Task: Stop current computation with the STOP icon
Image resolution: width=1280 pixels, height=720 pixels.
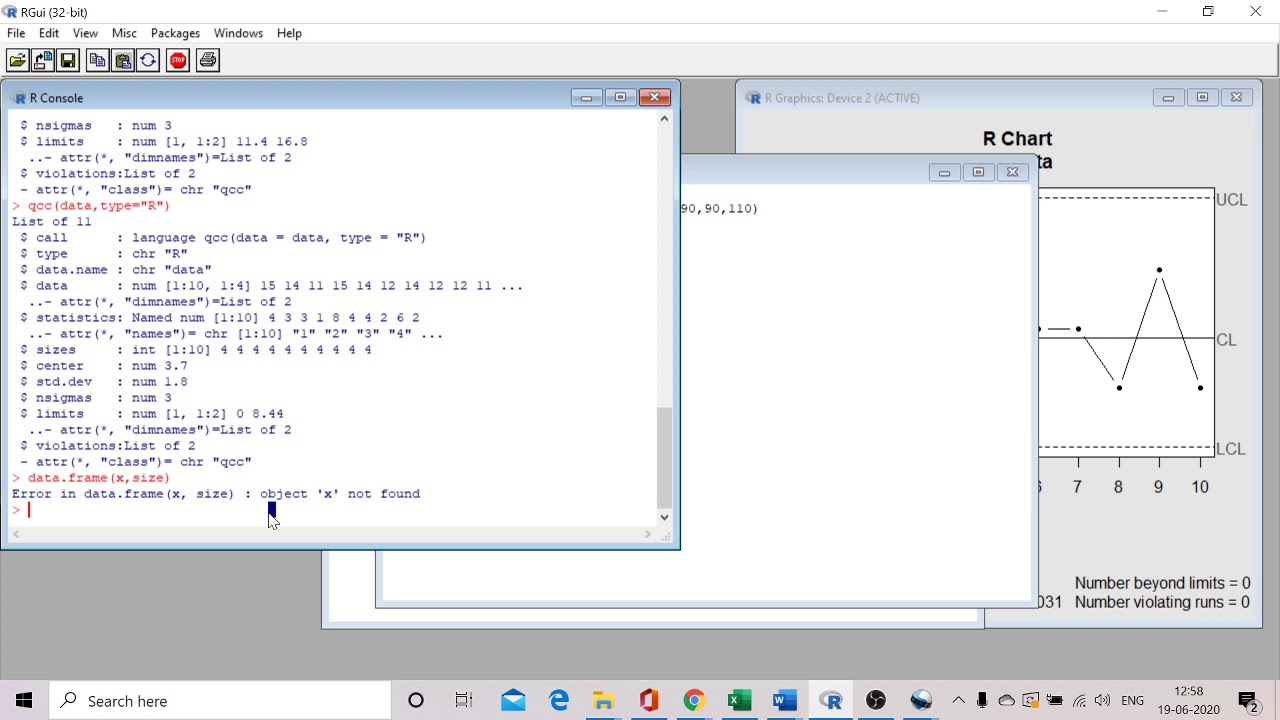Action: (x=178, y=61)
